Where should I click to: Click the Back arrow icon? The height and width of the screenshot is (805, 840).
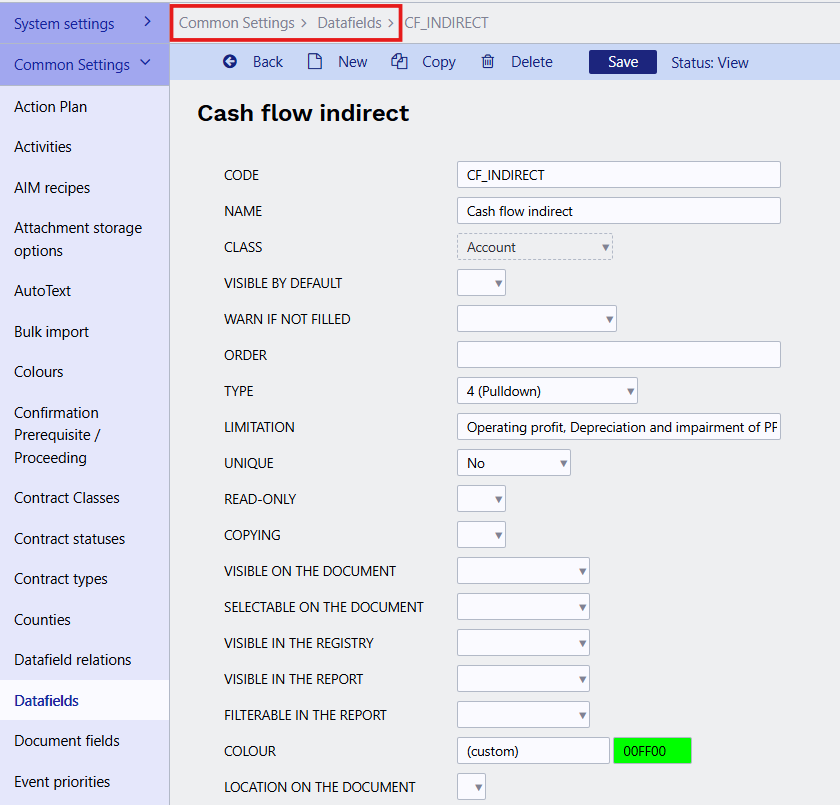230,62
